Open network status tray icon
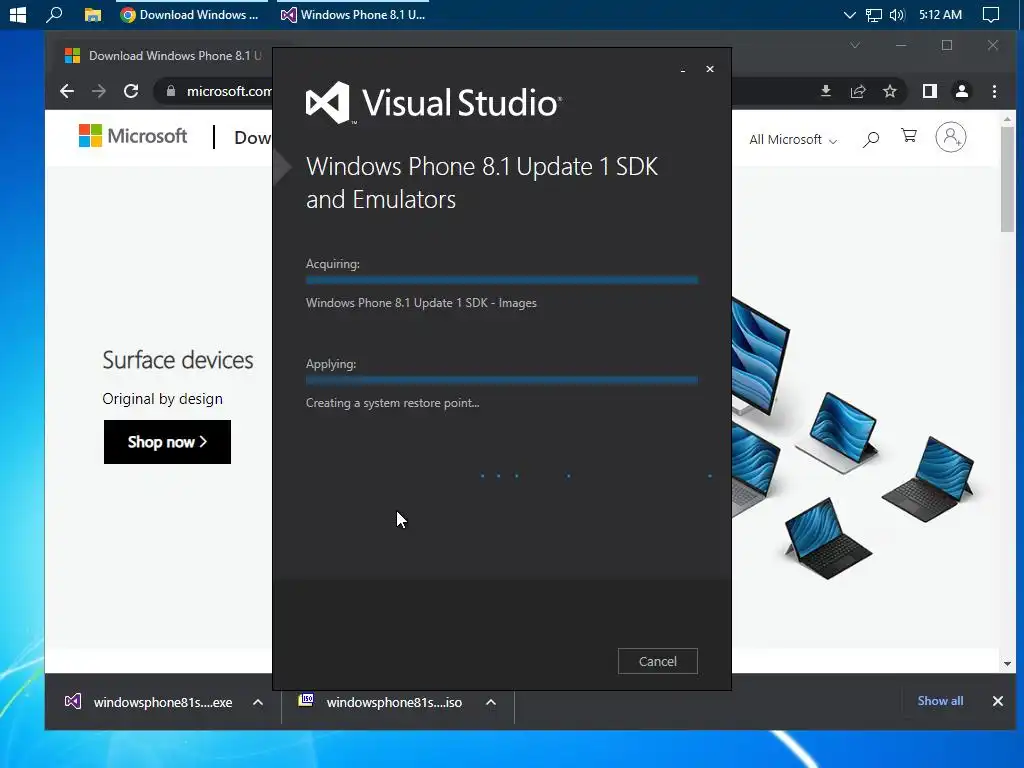The height and width of the screenshot is (768, 1024). tap(873, 14)
